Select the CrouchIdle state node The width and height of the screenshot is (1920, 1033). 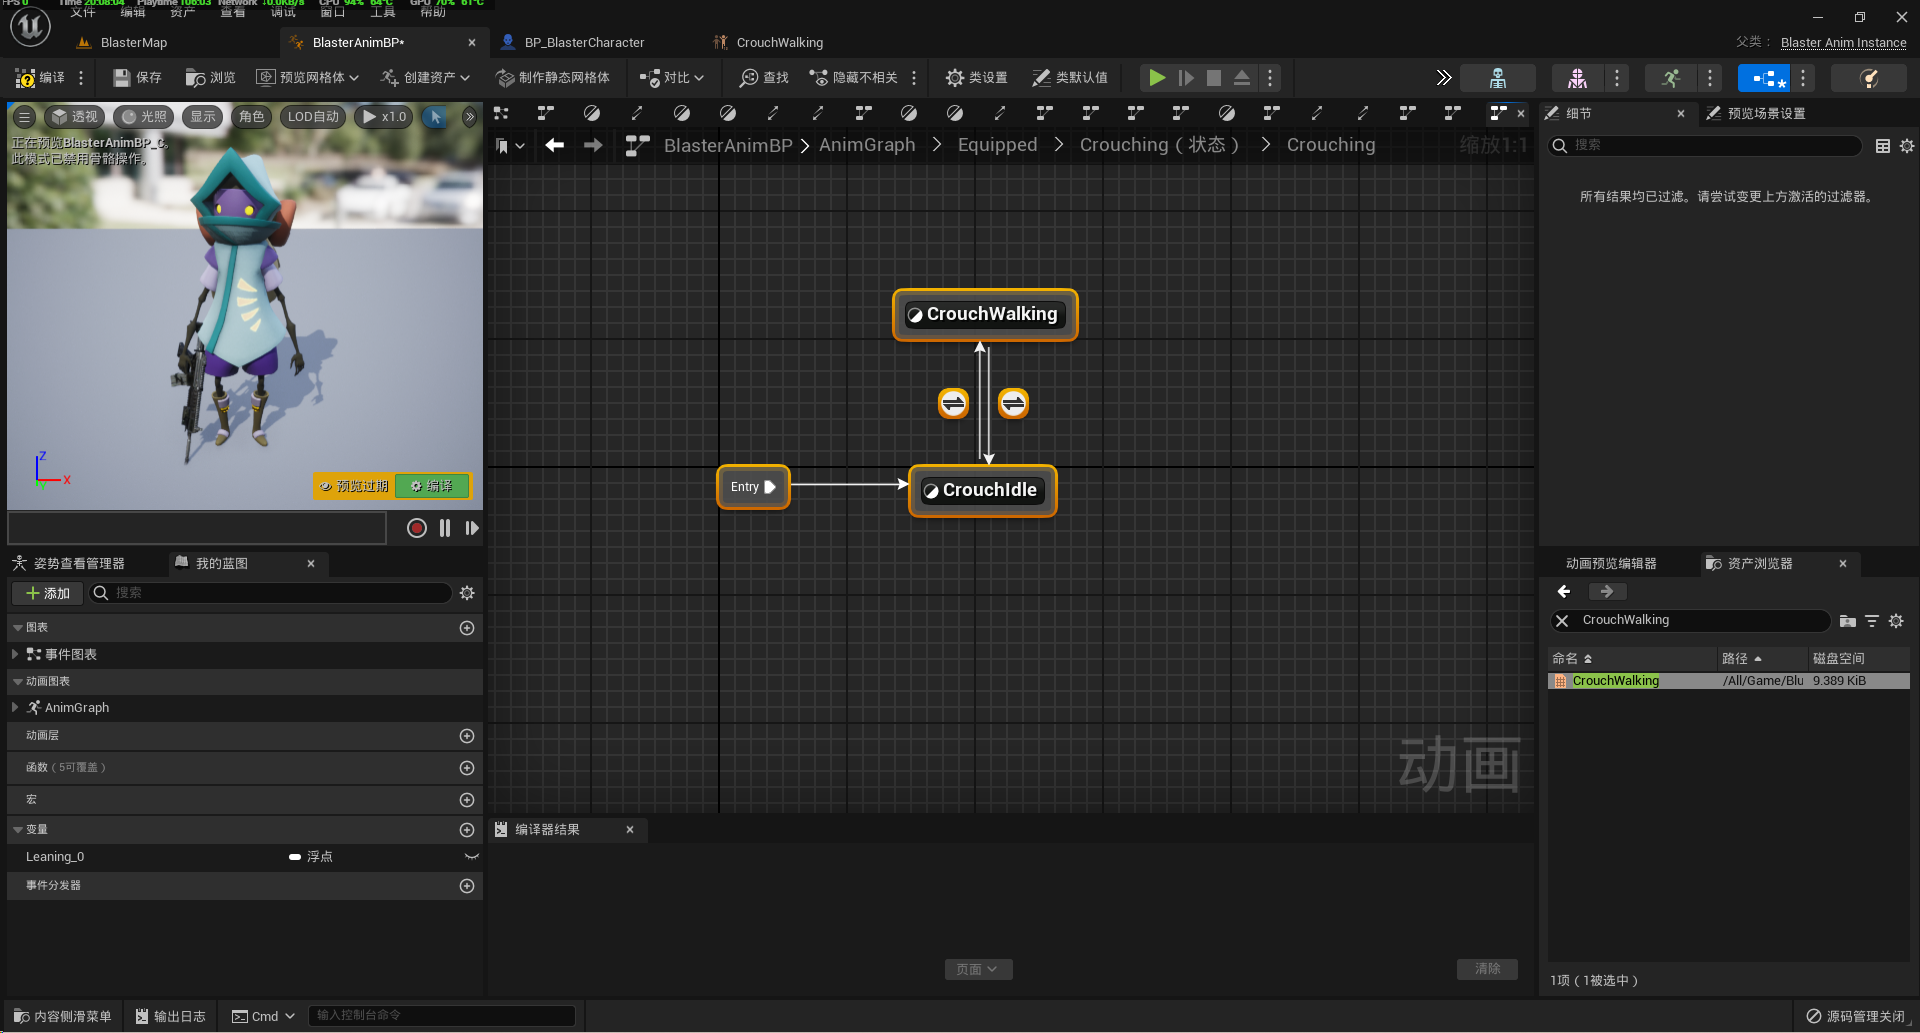(x=982, y=490)
